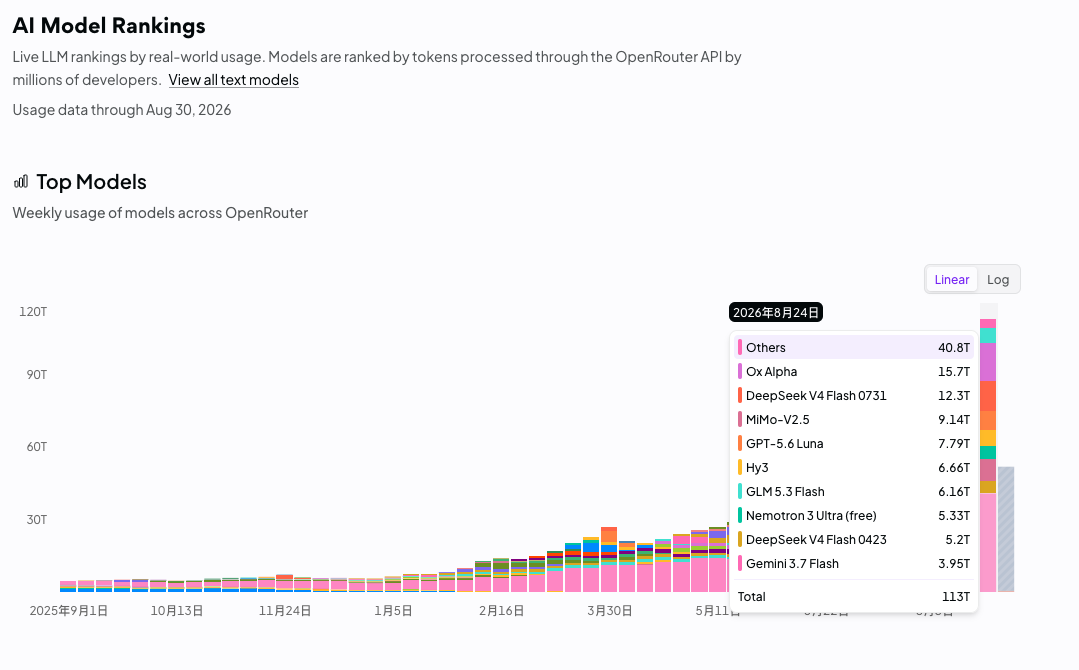Click the DeepSeek V4 Flash 0731 legend swatch
Viewport: 1079px width, 670px height.
(x=740, y=396)
